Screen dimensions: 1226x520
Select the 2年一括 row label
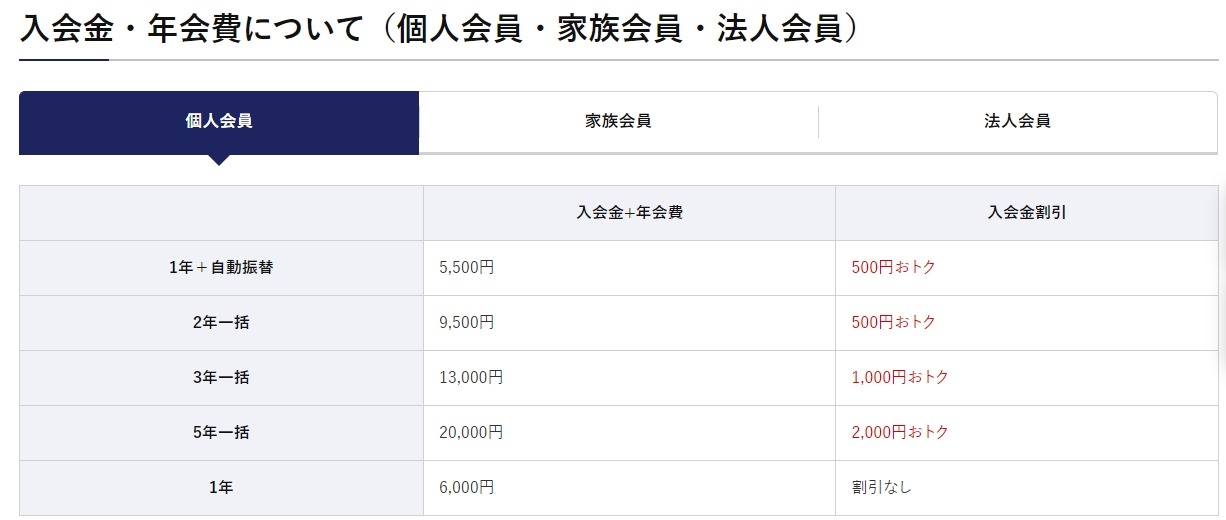(x=221, y=323)
